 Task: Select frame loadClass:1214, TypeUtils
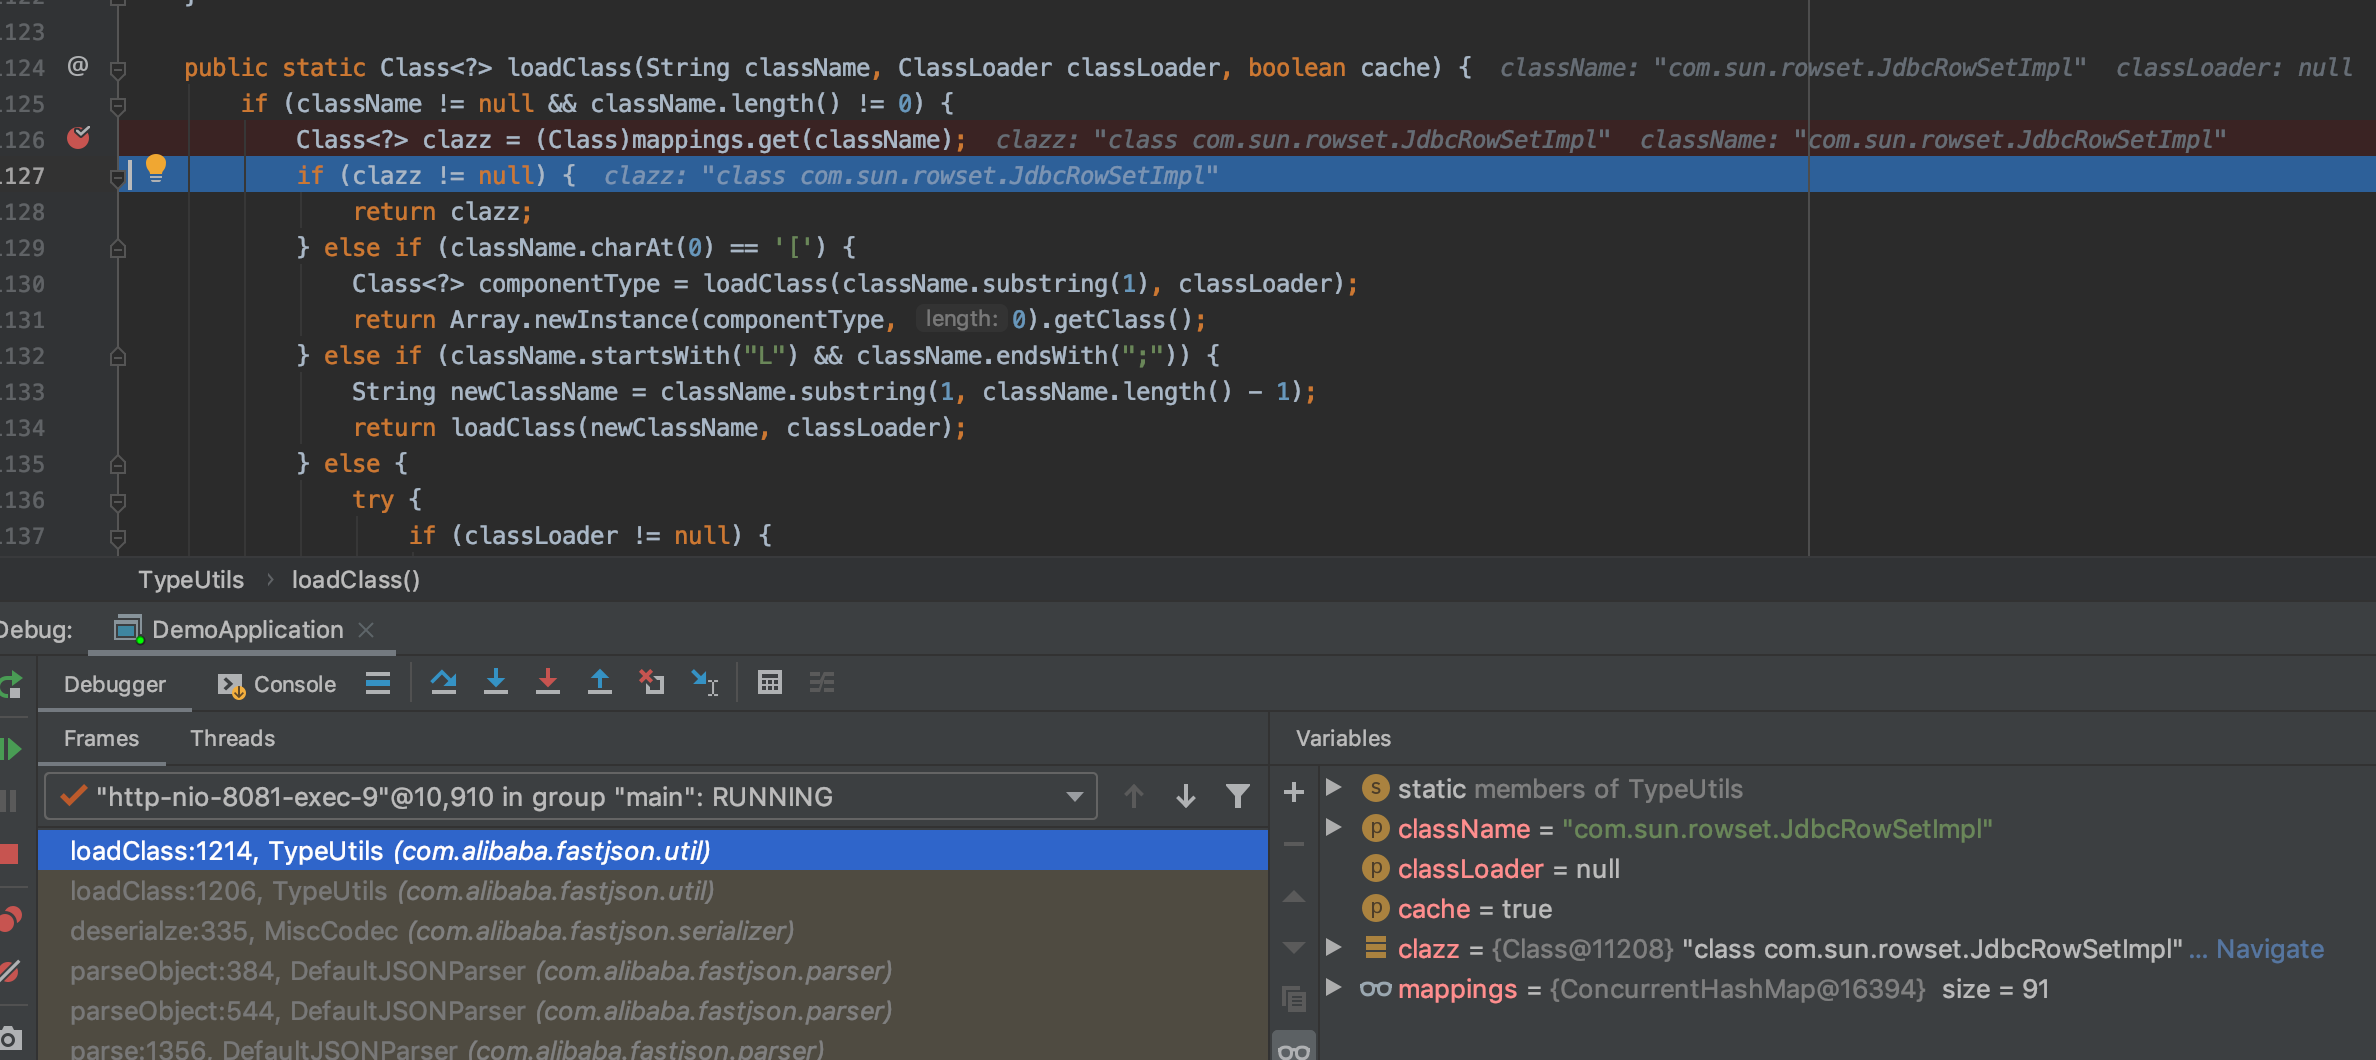(653, 851)
